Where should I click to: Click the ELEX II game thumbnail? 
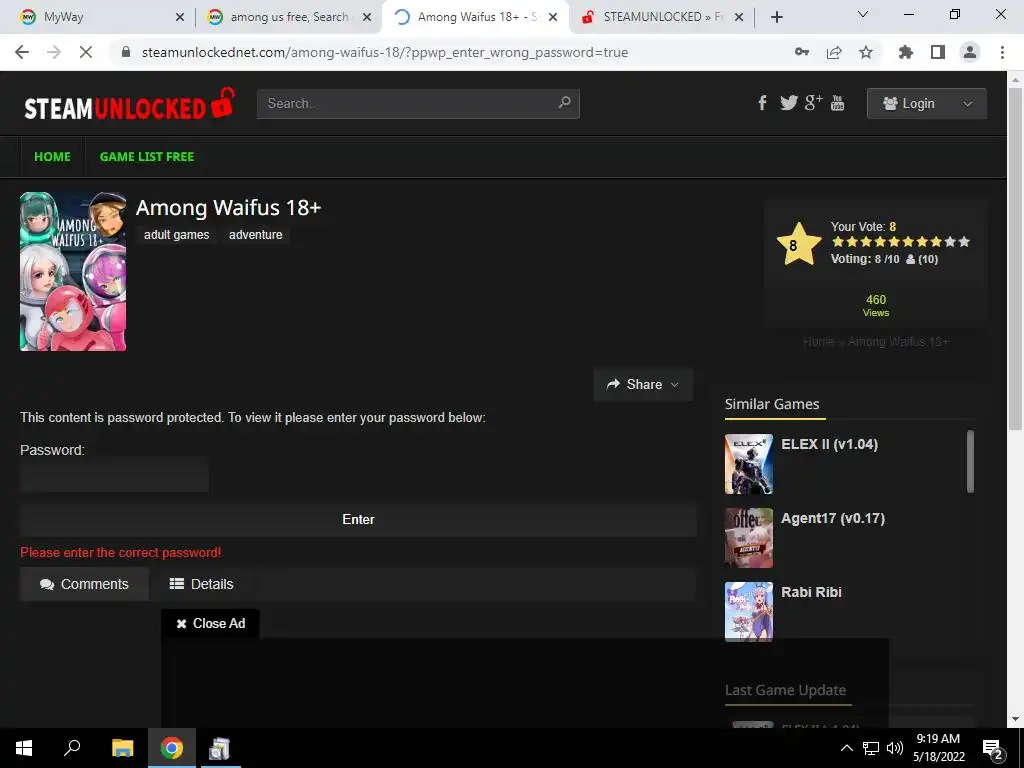point(748,464)
